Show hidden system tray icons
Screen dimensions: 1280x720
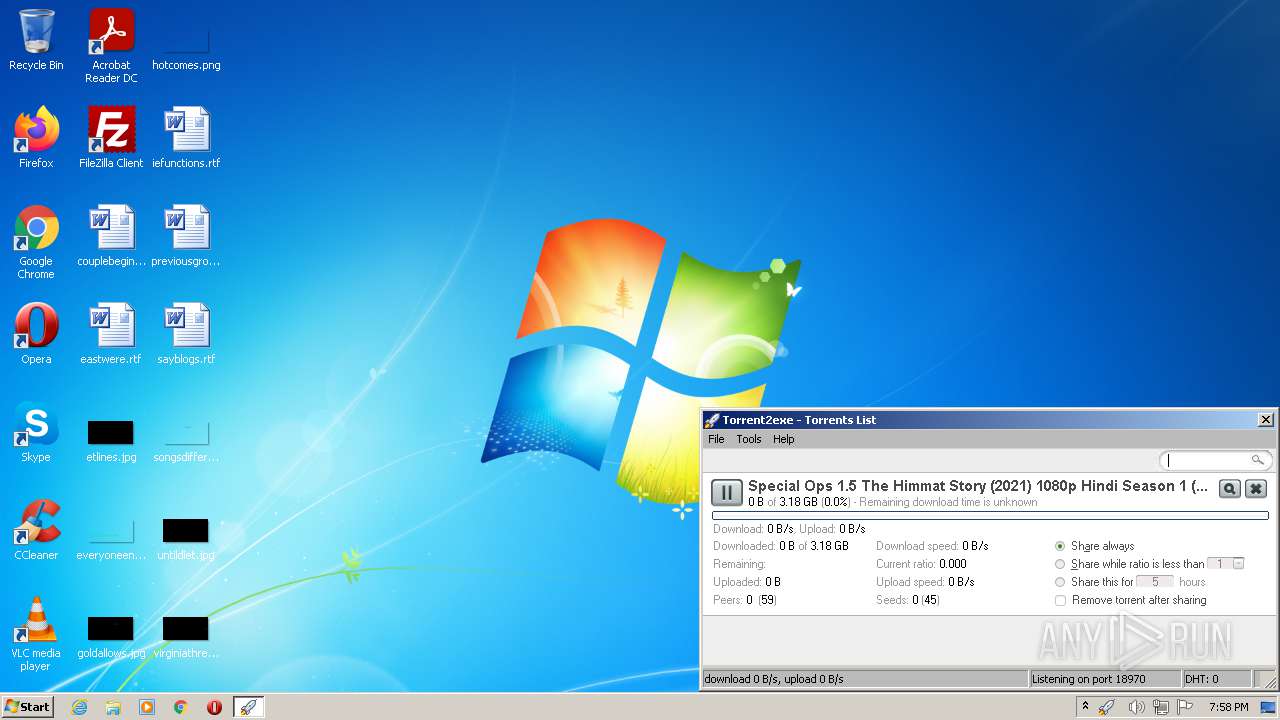pos(1085,707)
